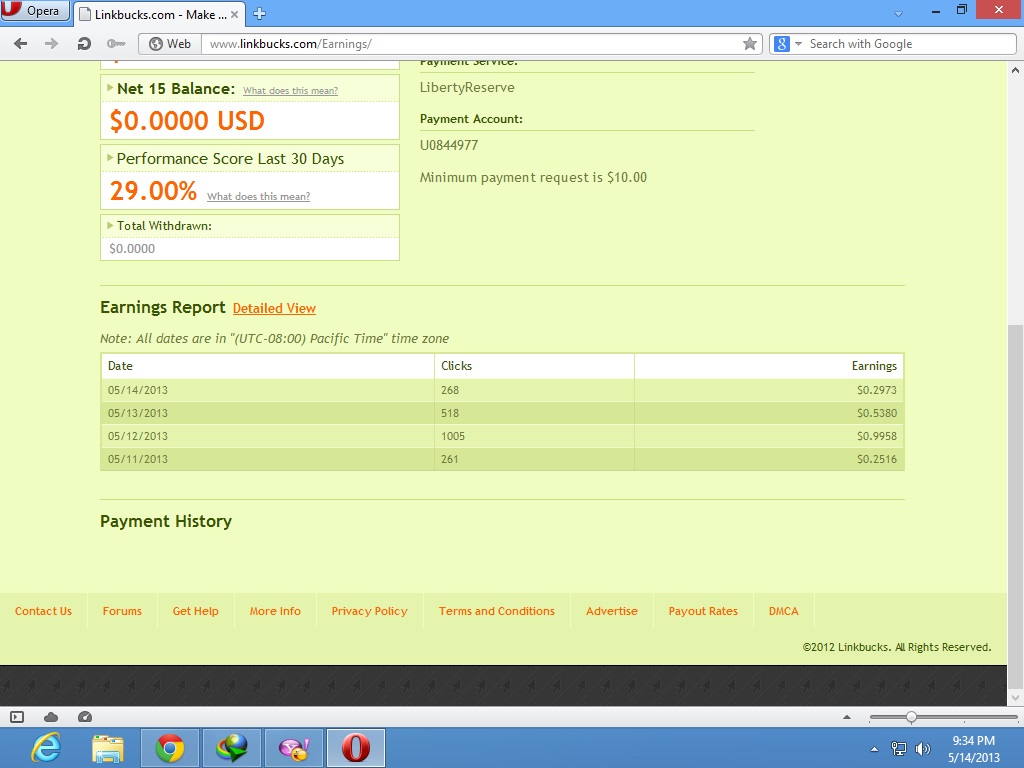
Task: Toggle the Opera panels icon in status bar
Action: 18,717
